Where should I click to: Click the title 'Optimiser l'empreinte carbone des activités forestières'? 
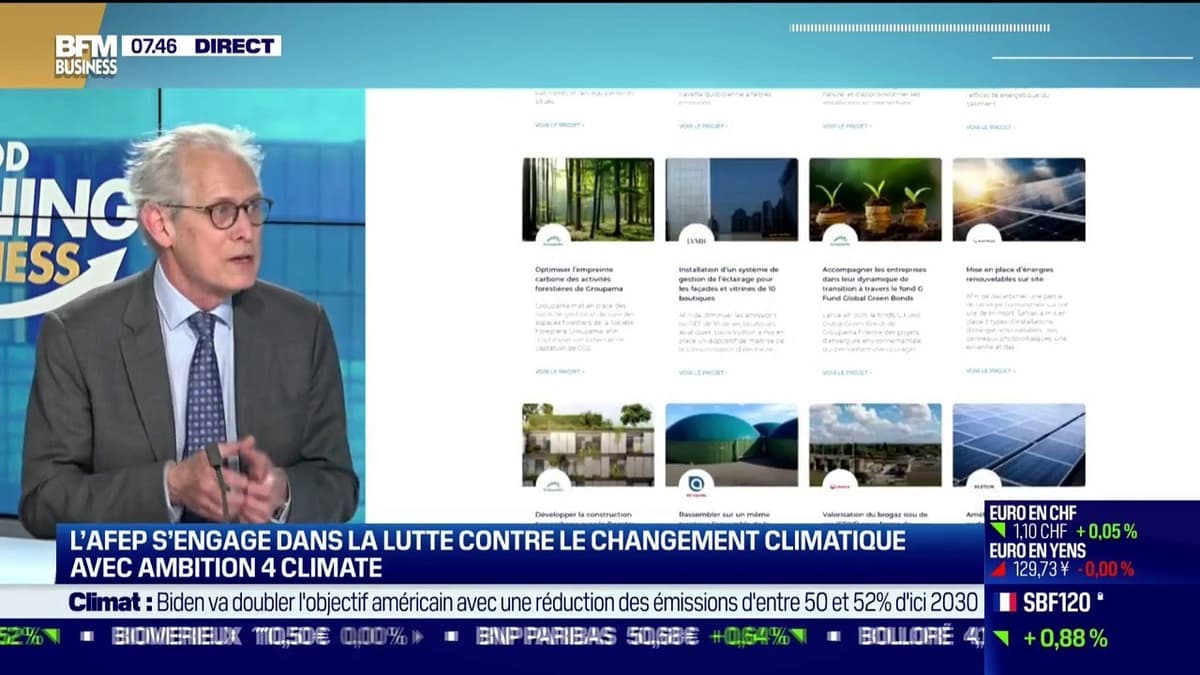click(x=581, y=278)
